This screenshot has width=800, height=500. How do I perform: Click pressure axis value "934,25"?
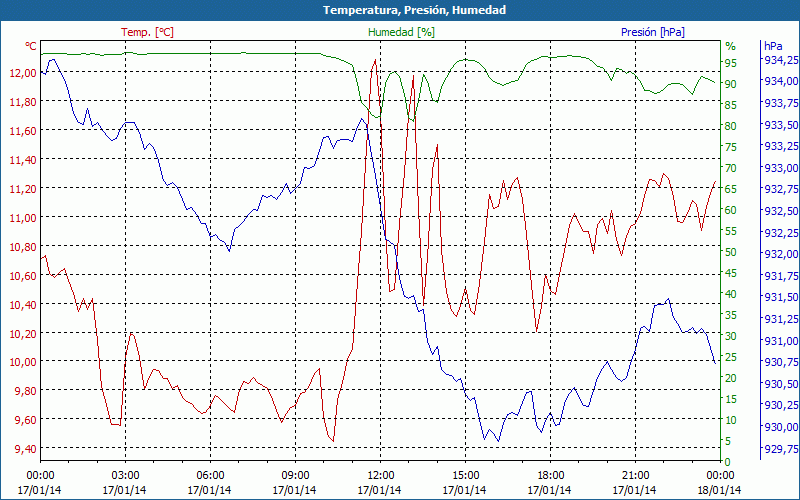(x=781, y=60)
